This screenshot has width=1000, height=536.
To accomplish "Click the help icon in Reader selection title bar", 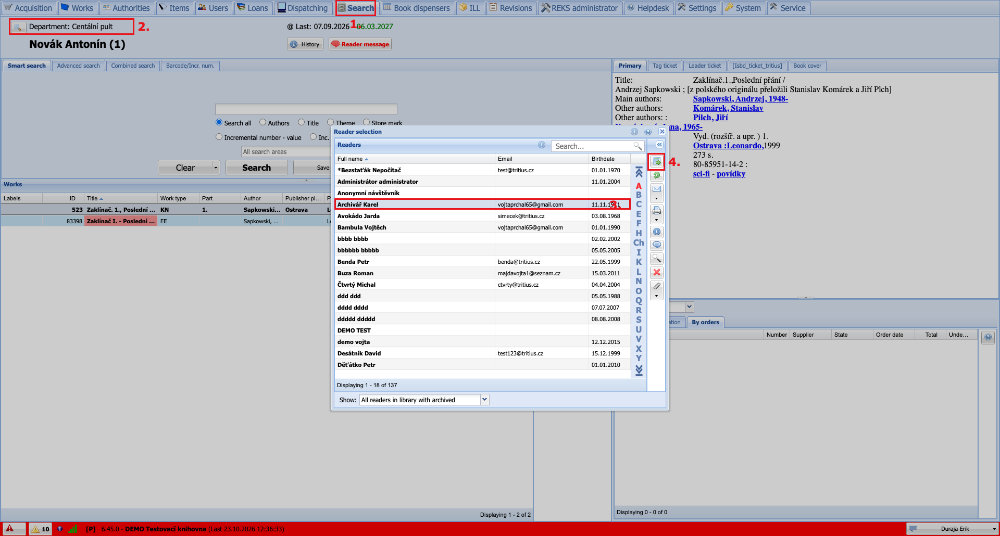I will click(x=635, y=131).
